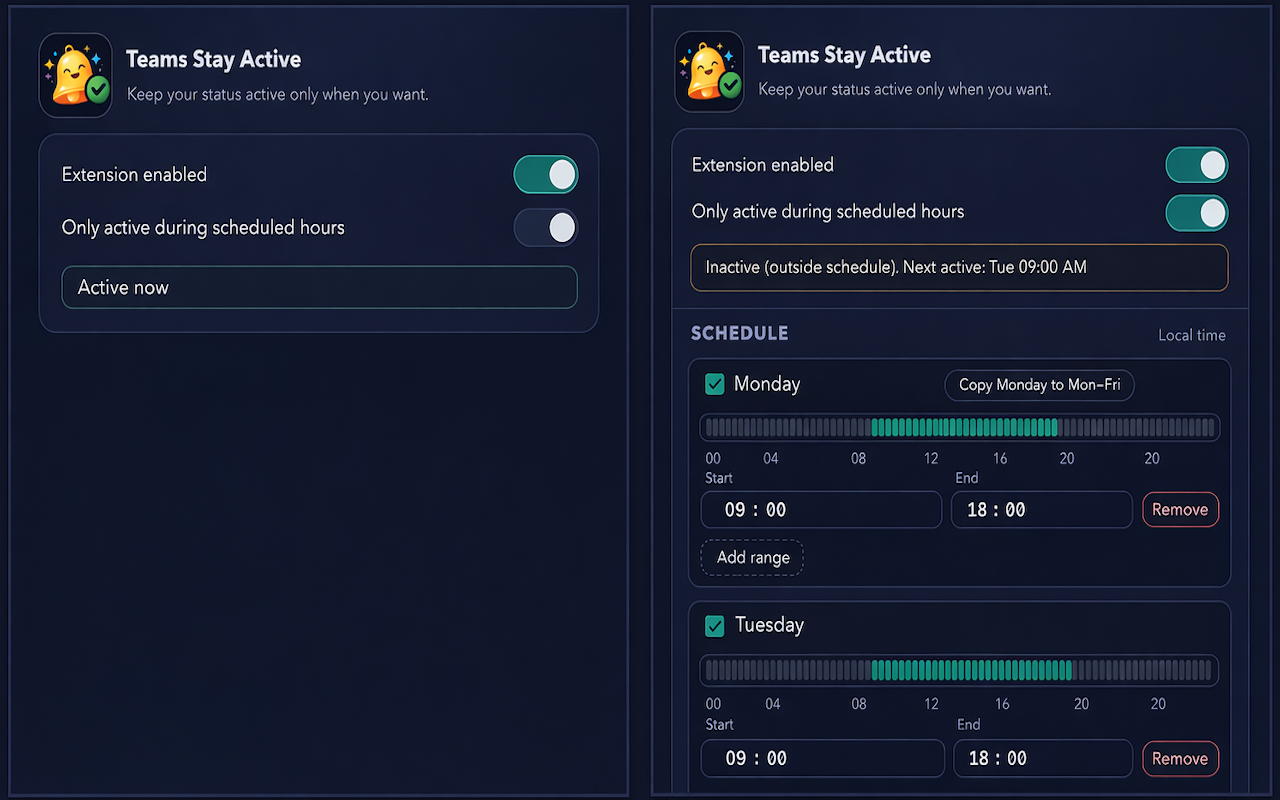Click Tuesday's End time field

pyautogui.click(x=1043, y=759)
